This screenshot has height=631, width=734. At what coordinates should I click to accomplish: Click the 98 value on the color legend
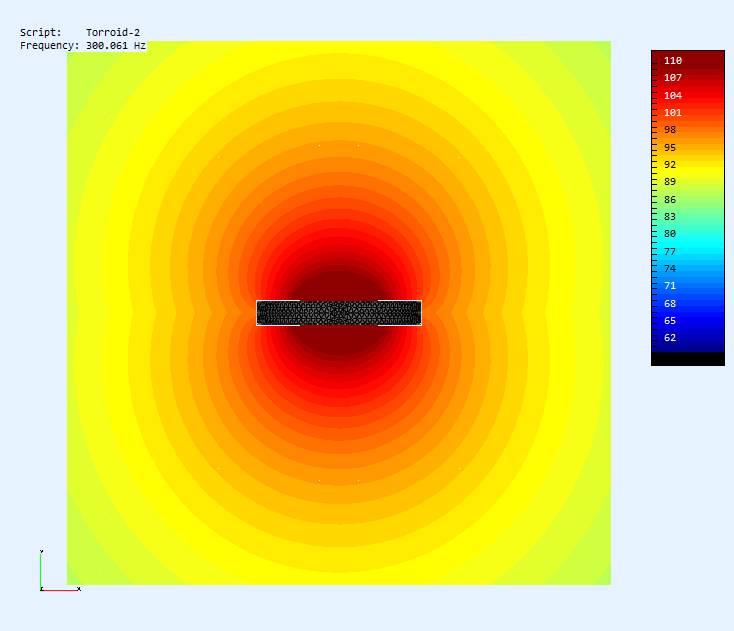pos(670,130)
